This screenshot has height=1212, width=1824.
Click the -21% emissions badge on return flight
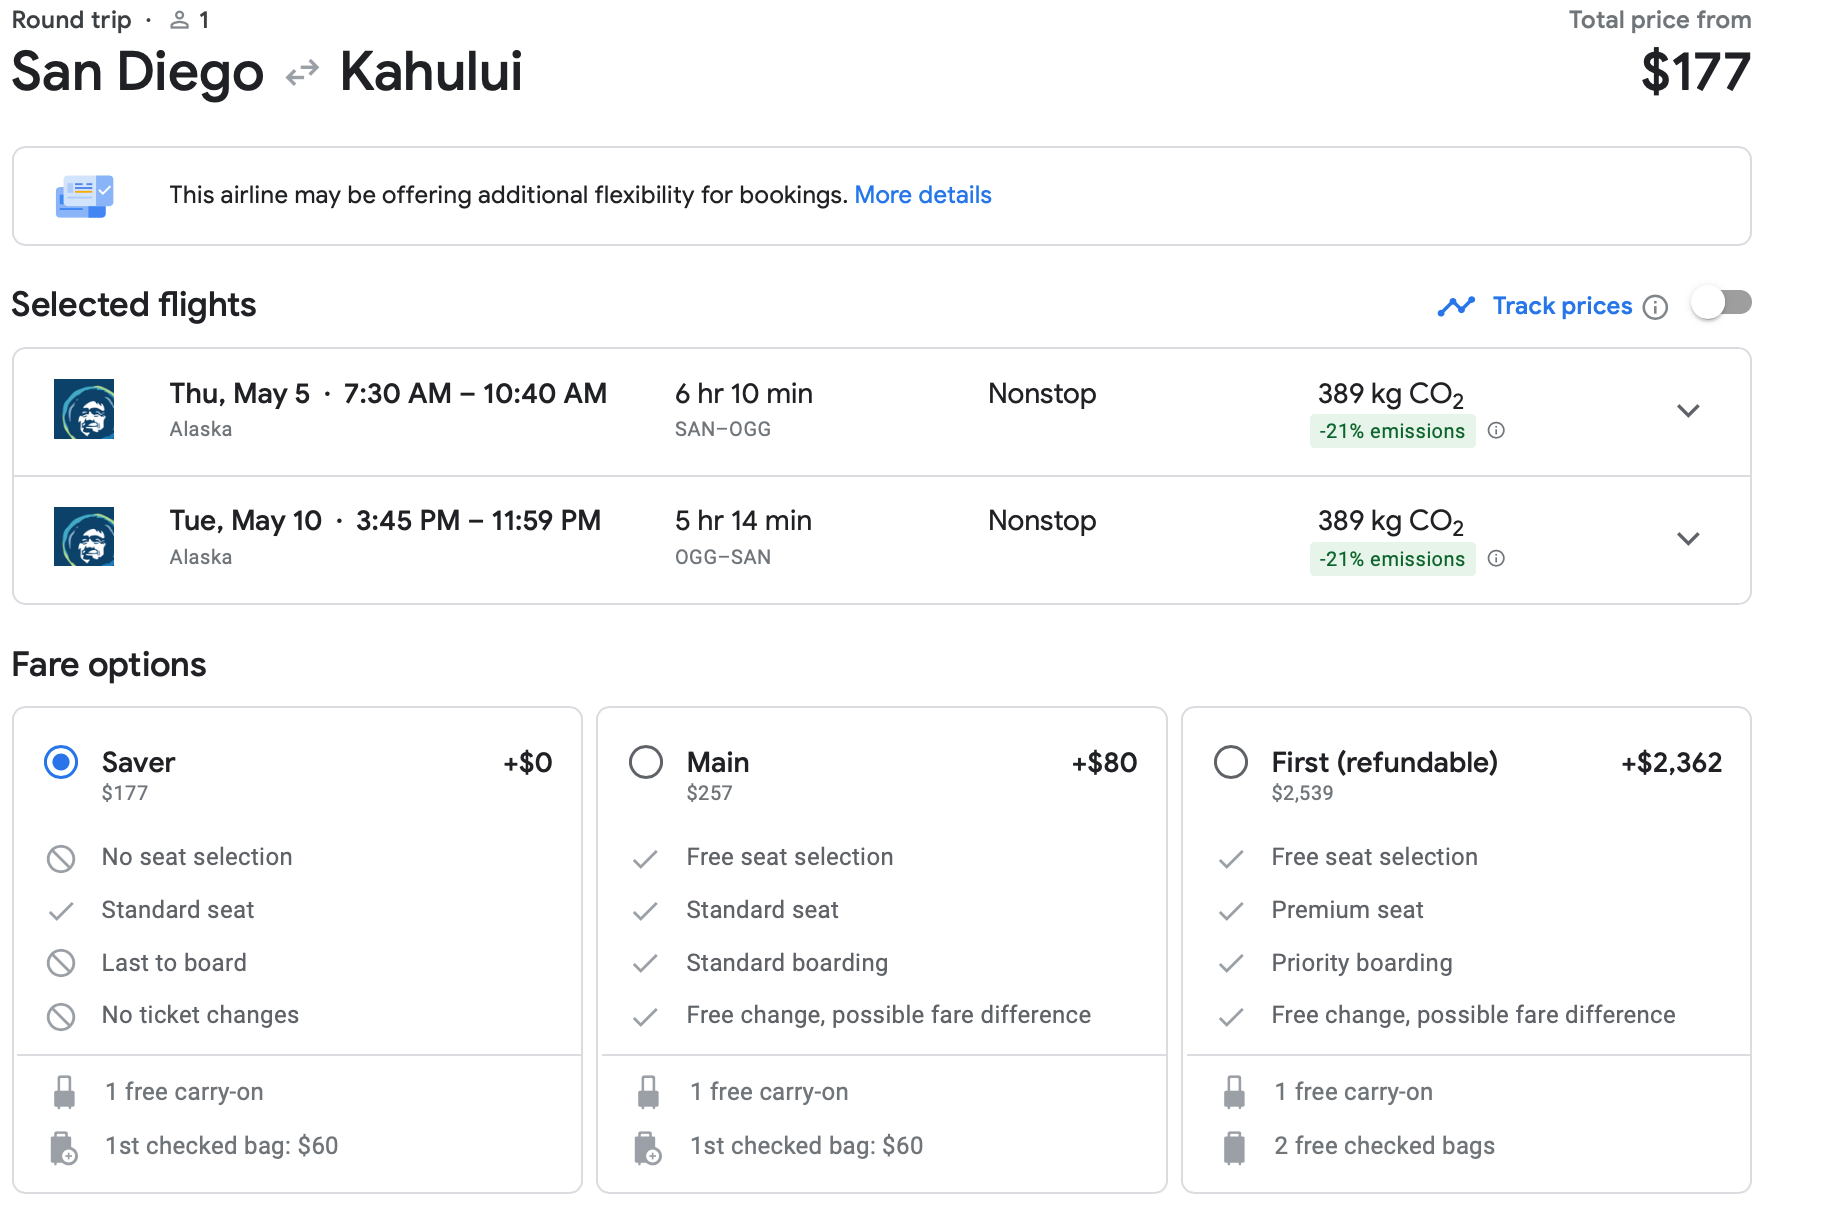point(1391,559)
